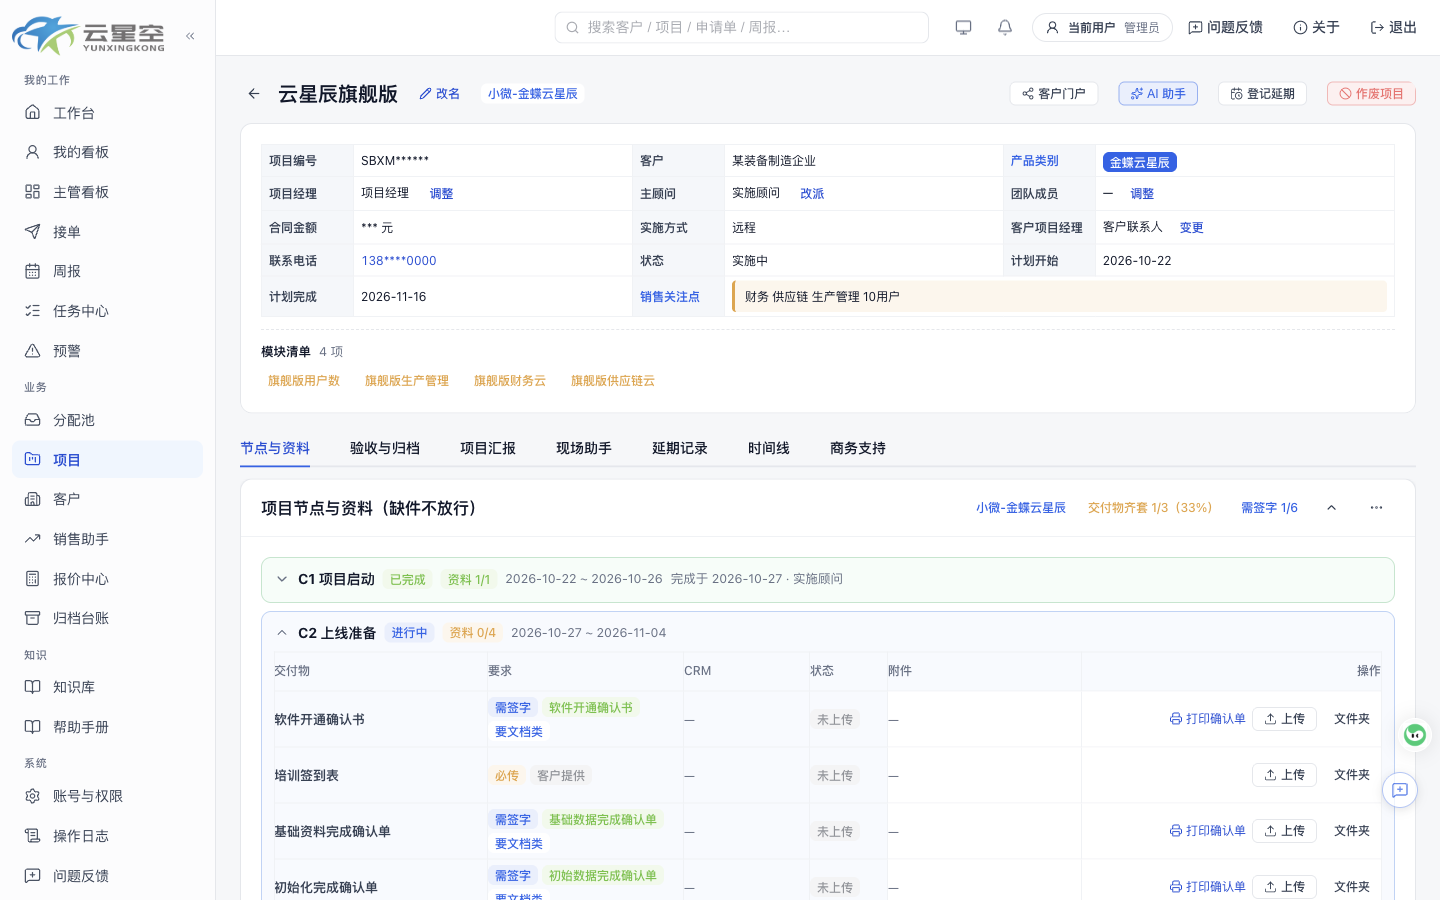Image resolution: width=1440 pixels, height=900 pixels.
Task: Open 文件夹 for 基础资料完成确认单 row
Action: pyautogui.click(x=1352, y=831)
